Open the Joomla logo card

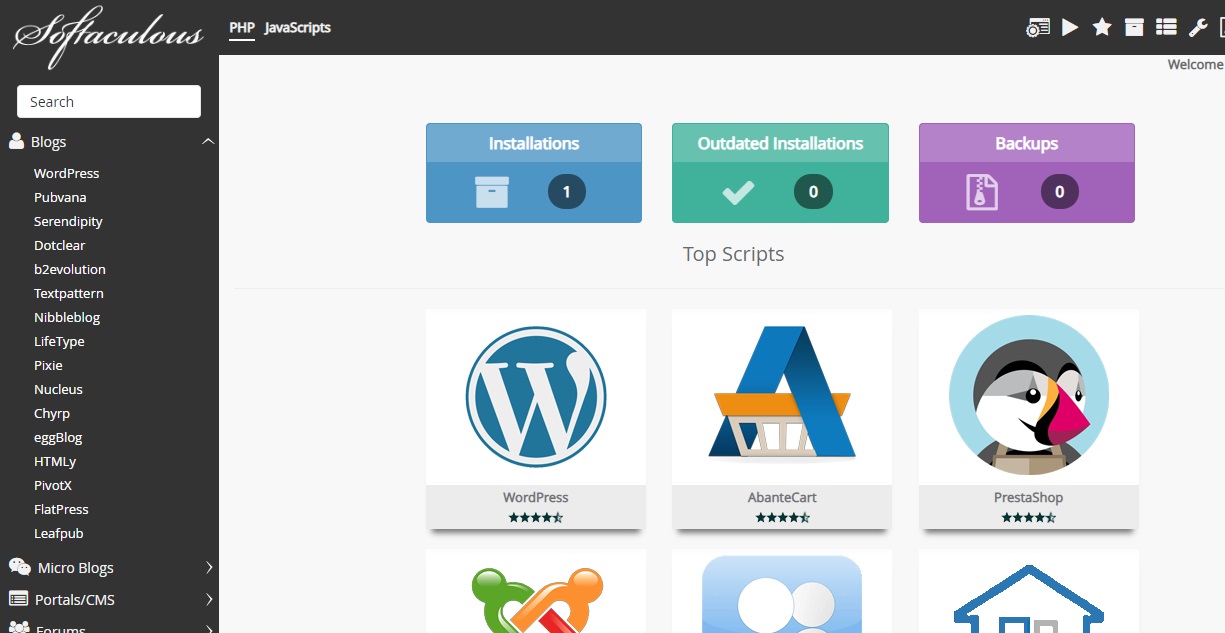coord(536,591)
